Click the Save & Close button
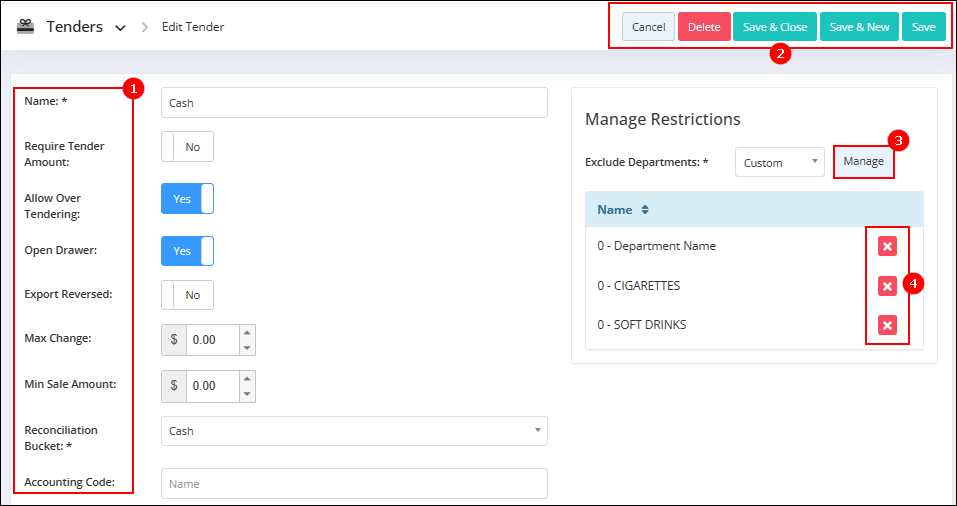The width and height of the screenshot is (957, 506). (775, 27)
